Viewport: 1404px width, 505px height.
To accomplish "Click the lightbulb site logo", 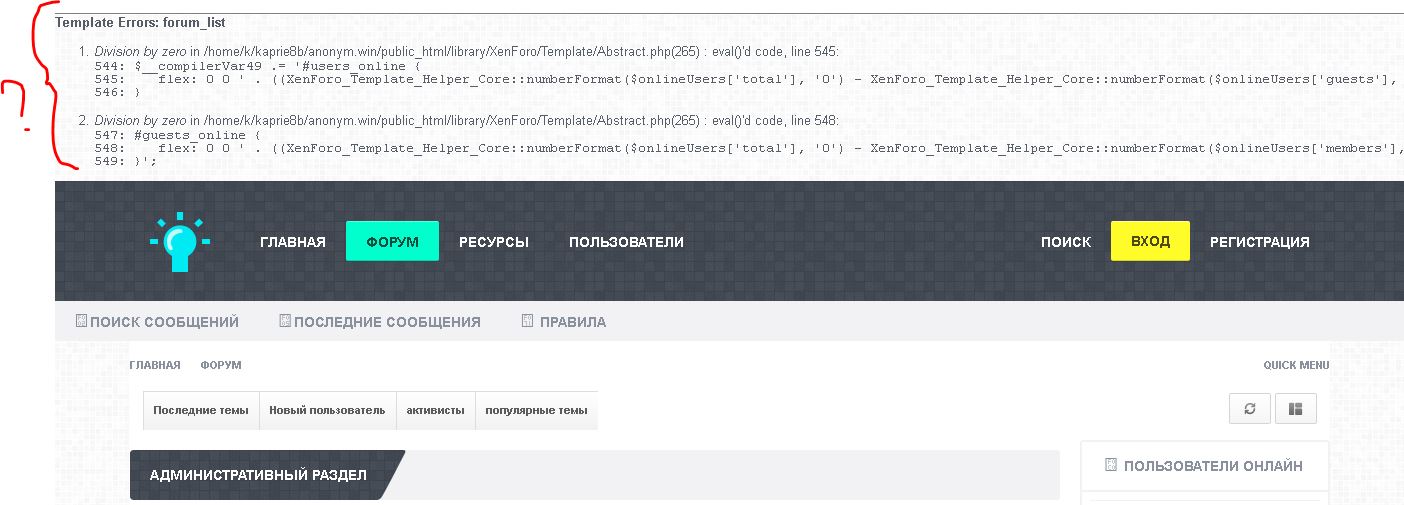I will pos(179,241).
